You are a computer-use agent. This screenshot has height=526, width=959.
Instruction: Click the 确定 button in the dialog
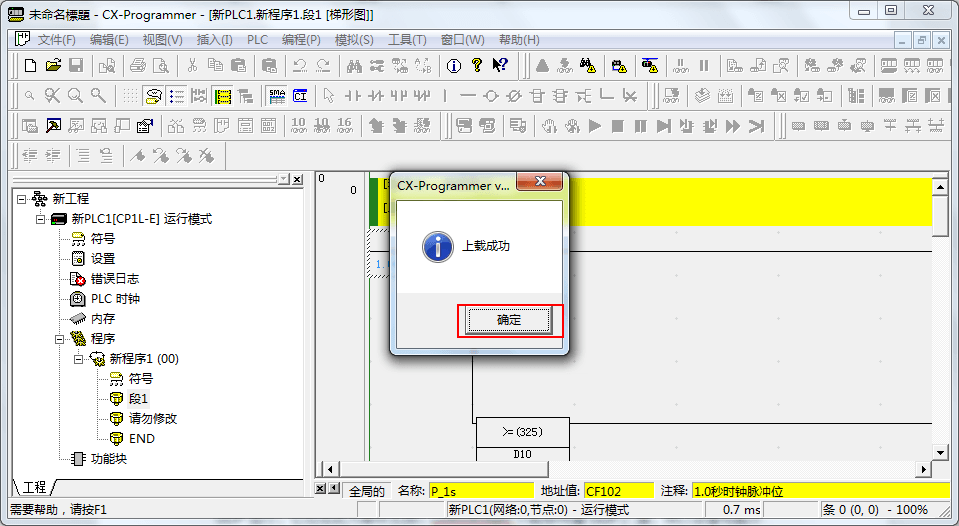[x=508, y=320]
